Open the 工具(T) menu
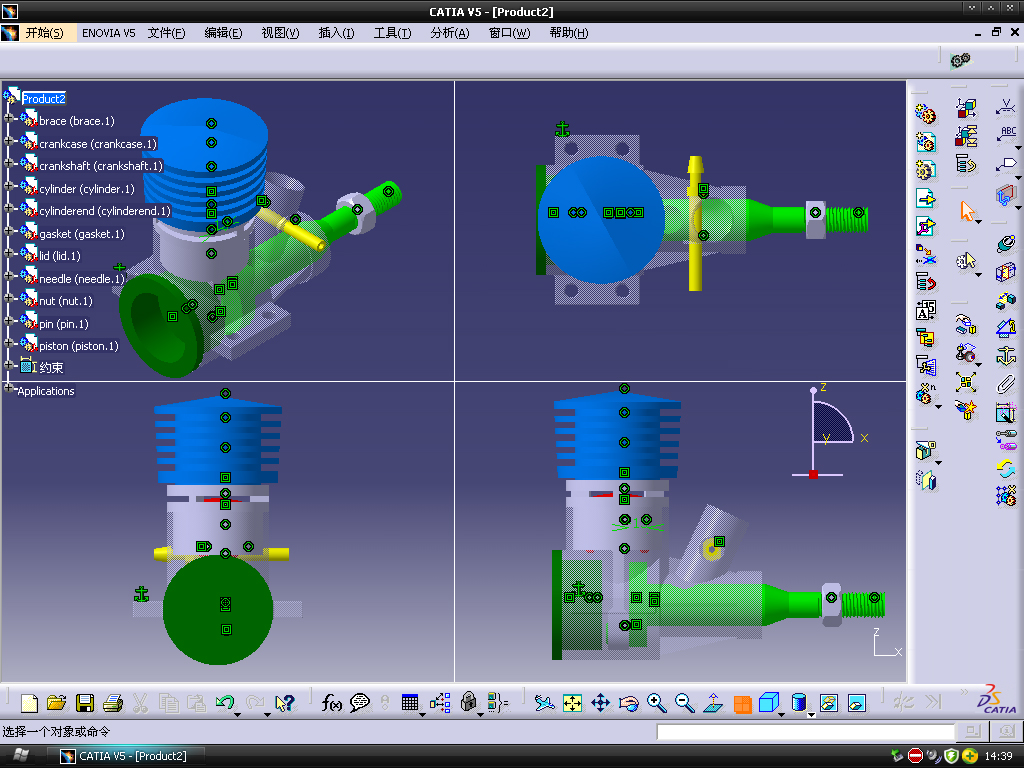 (392, 33)
